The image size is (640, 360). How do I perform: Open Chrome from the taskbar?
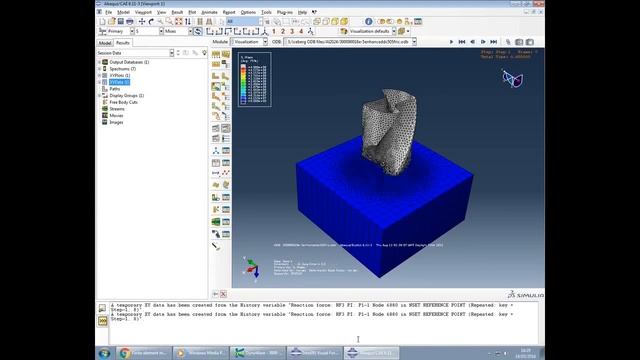143,353
